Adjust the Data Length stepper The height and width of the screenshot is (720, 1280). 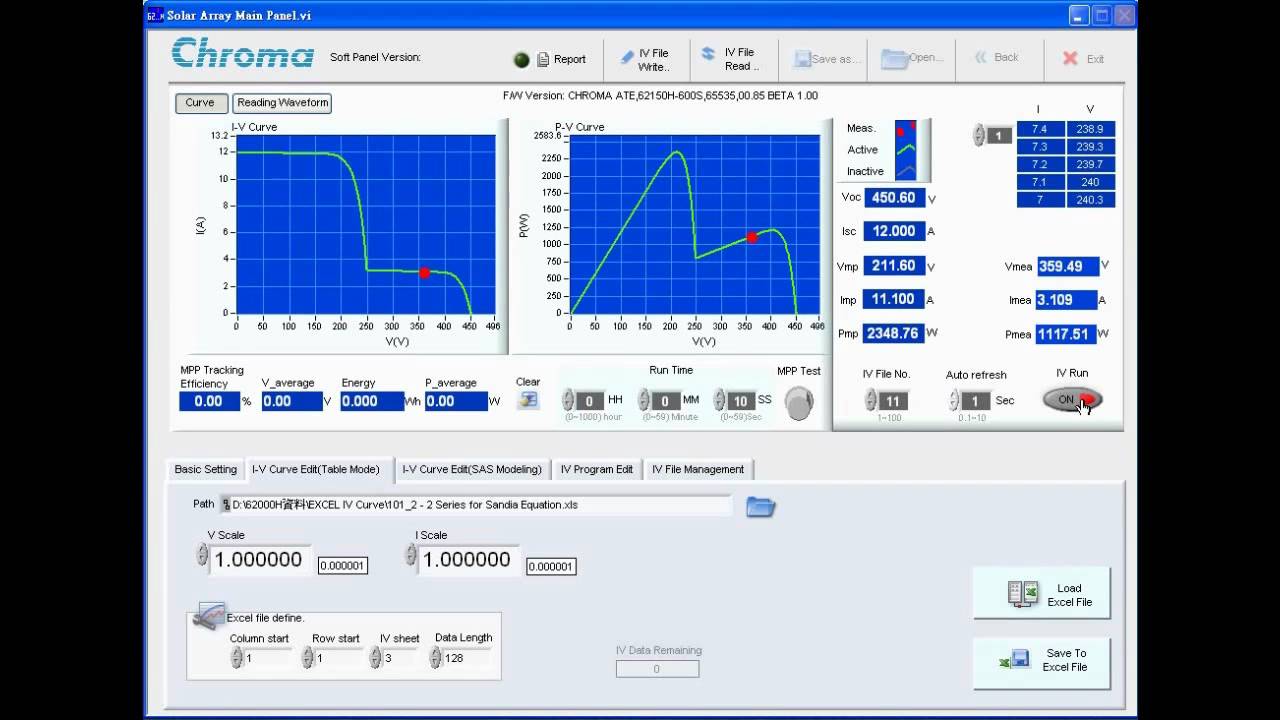pyautogui.click(x=436, y=658)
